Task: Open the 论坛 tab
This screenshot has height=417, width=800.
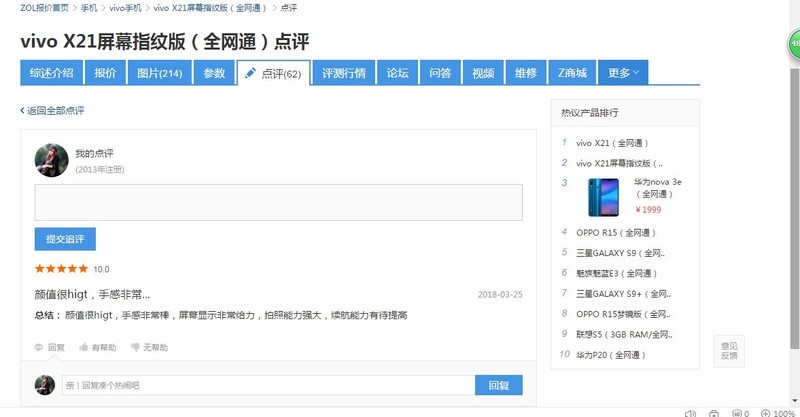Action: (x=397, y=73)
